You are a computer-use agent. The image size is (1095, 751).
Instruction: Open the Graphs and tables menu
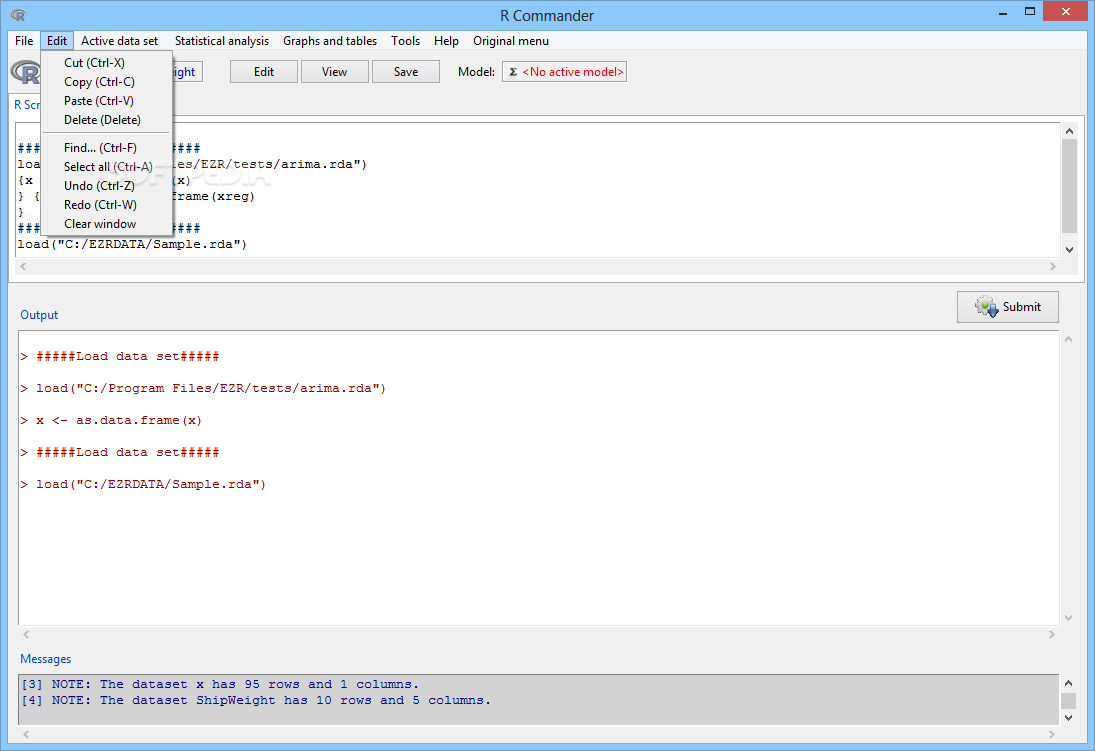(x=330, y=41)
